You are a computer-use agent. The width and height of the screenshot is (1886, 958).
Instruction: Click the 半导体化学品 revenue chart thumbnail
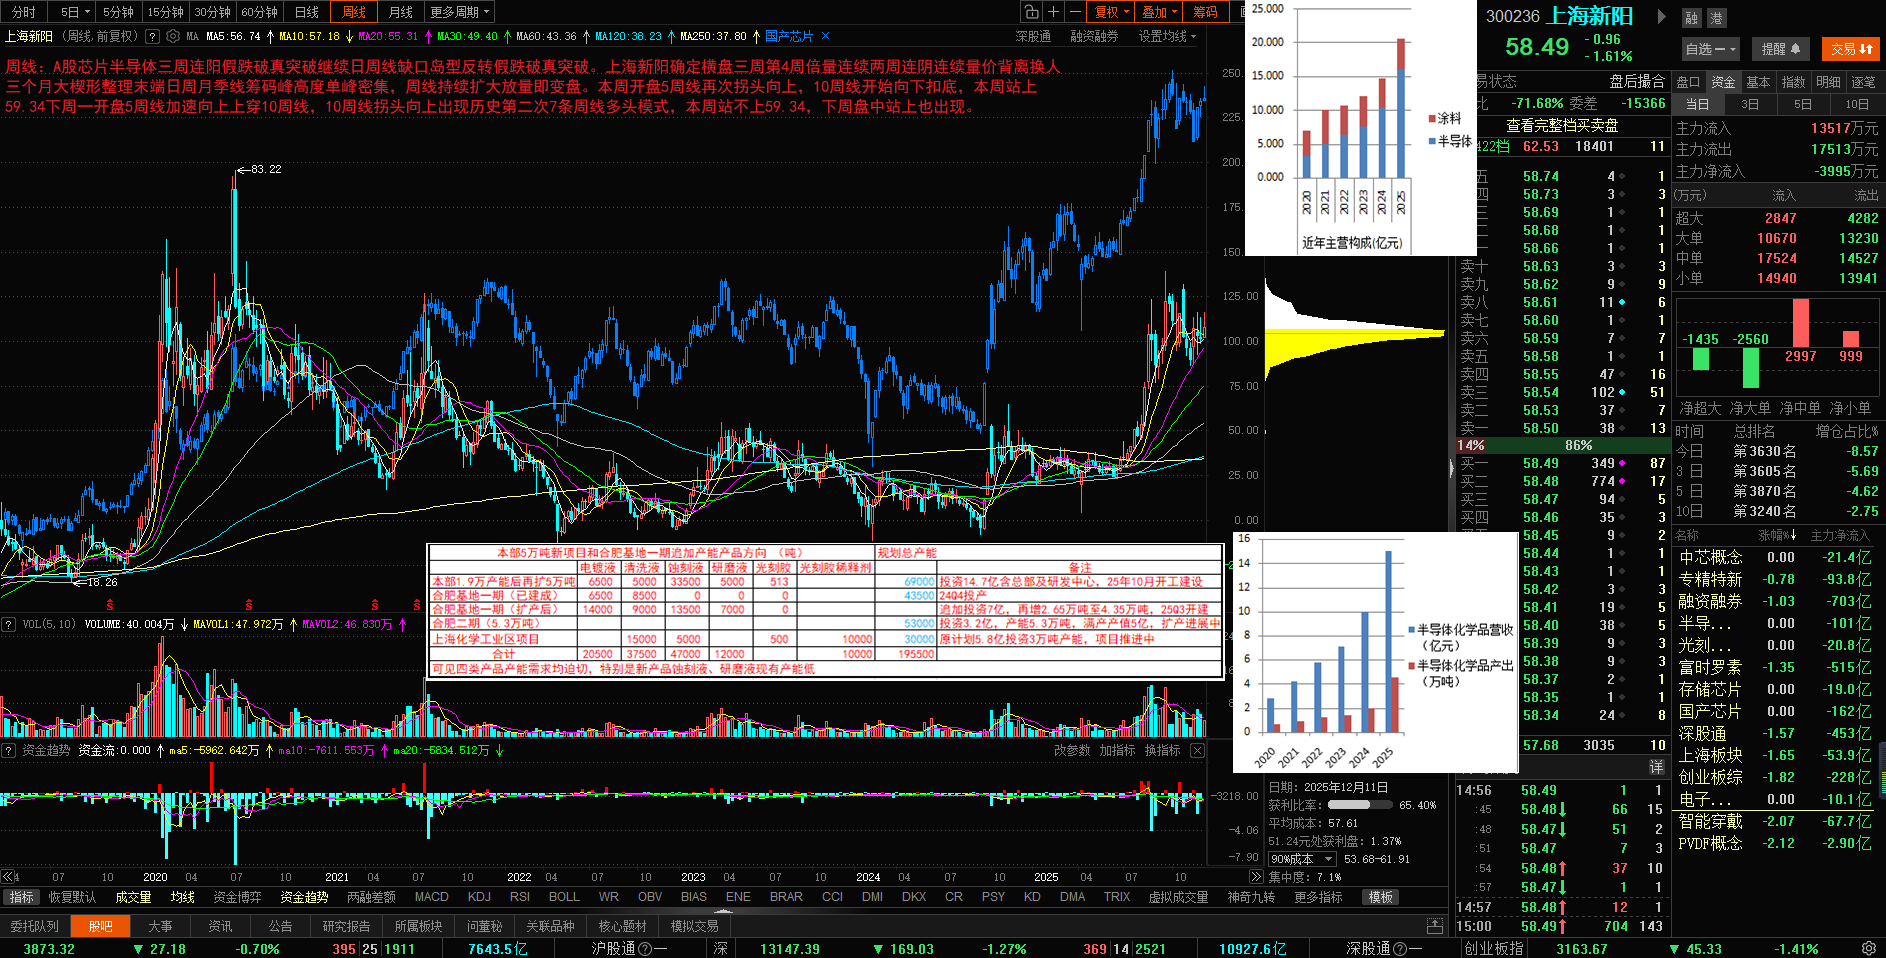click(1376, 652)
